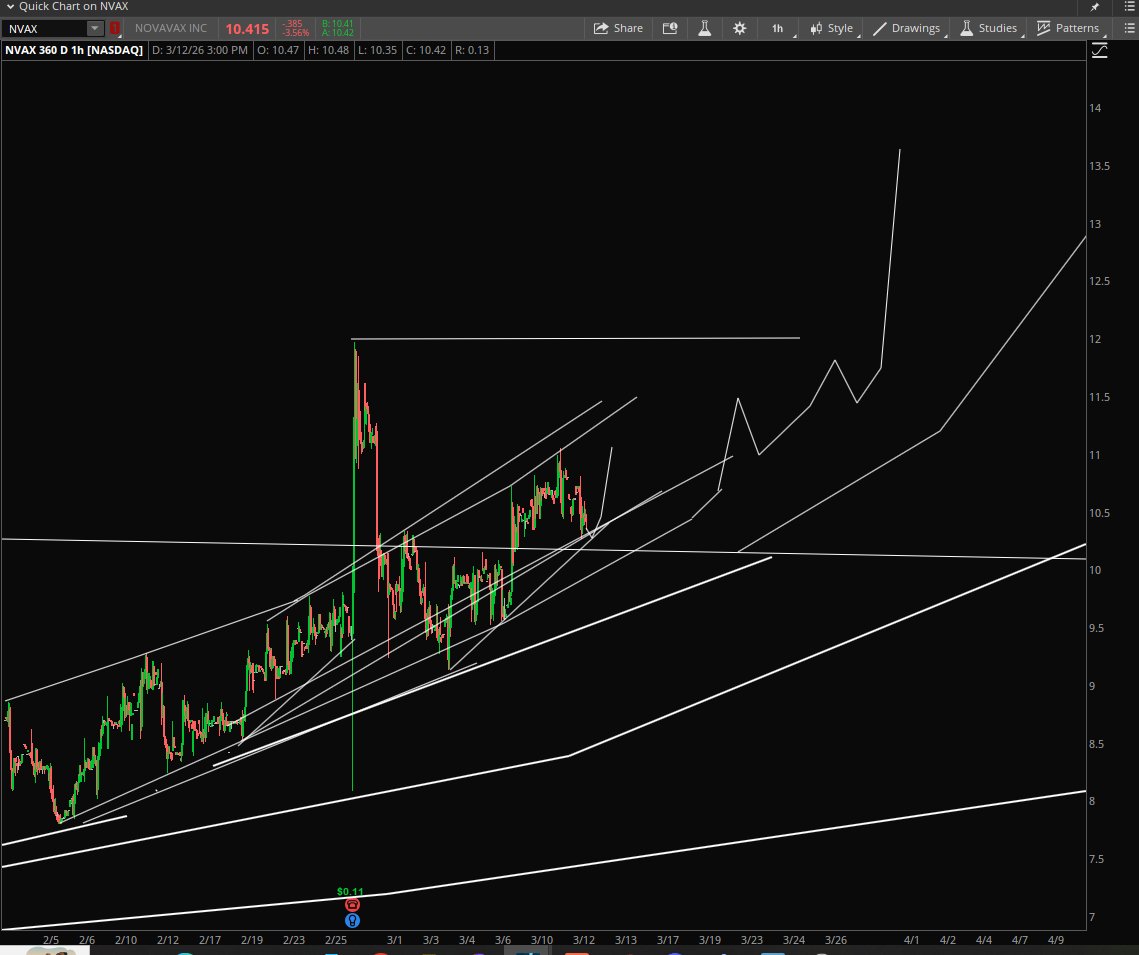Click the blue lightbulb event icon

[x=352, y=920]
